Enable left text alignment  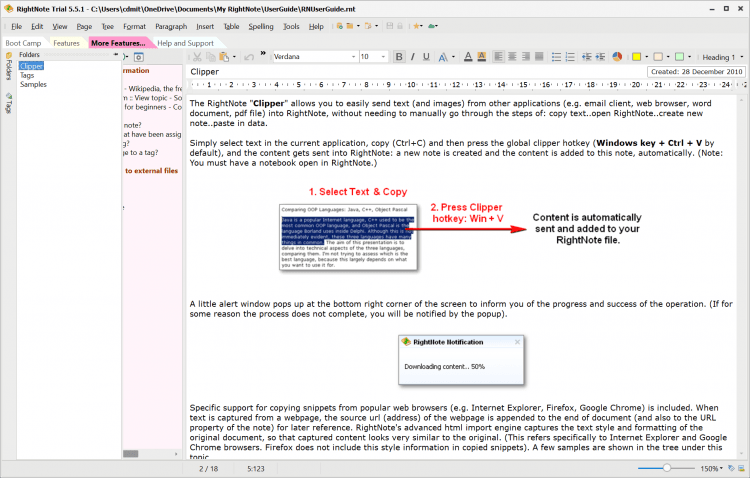[498, 57]
